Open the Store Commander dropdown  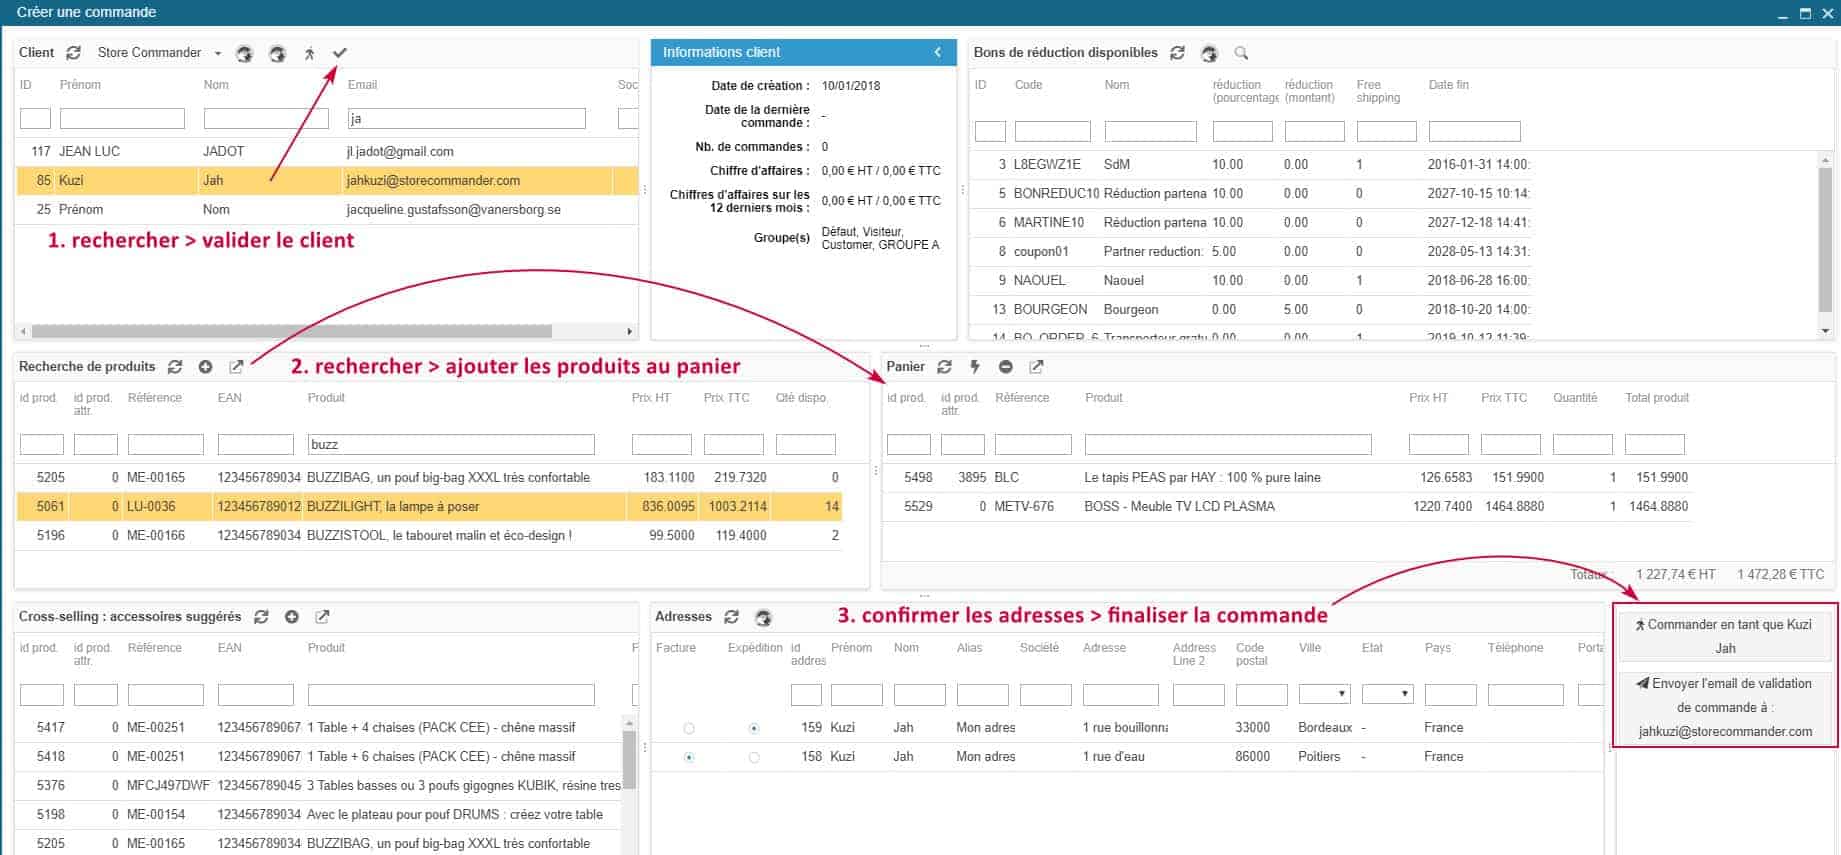pos(217,53)
